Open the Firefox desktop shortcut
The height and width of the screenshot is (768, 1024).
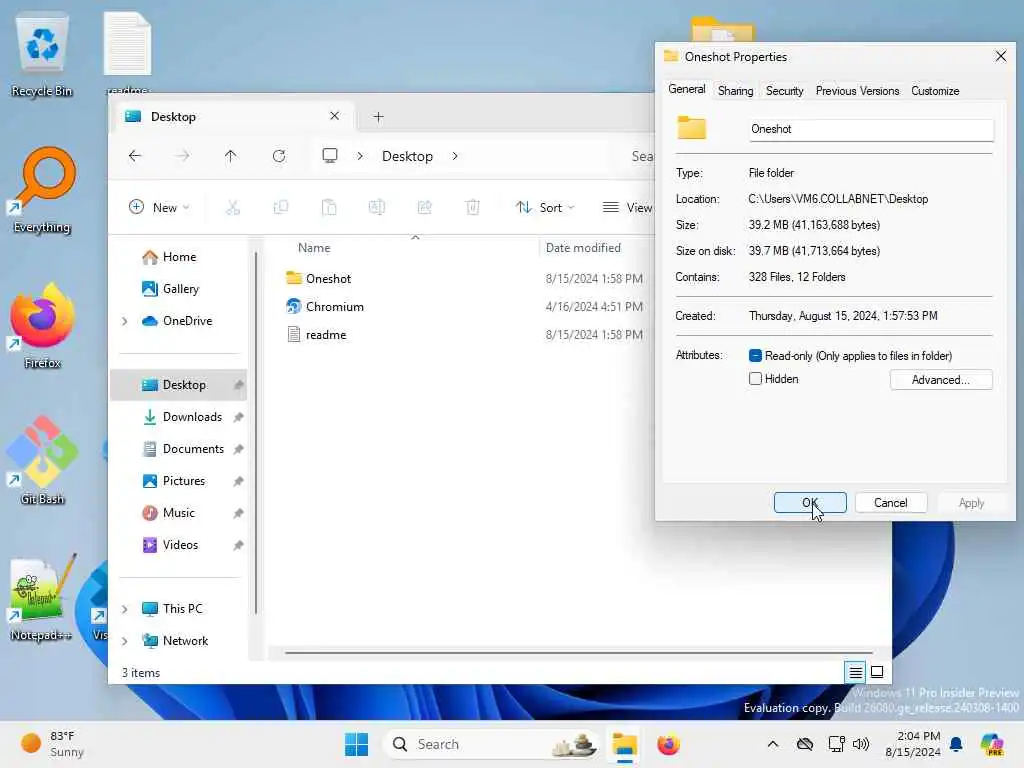42,327
